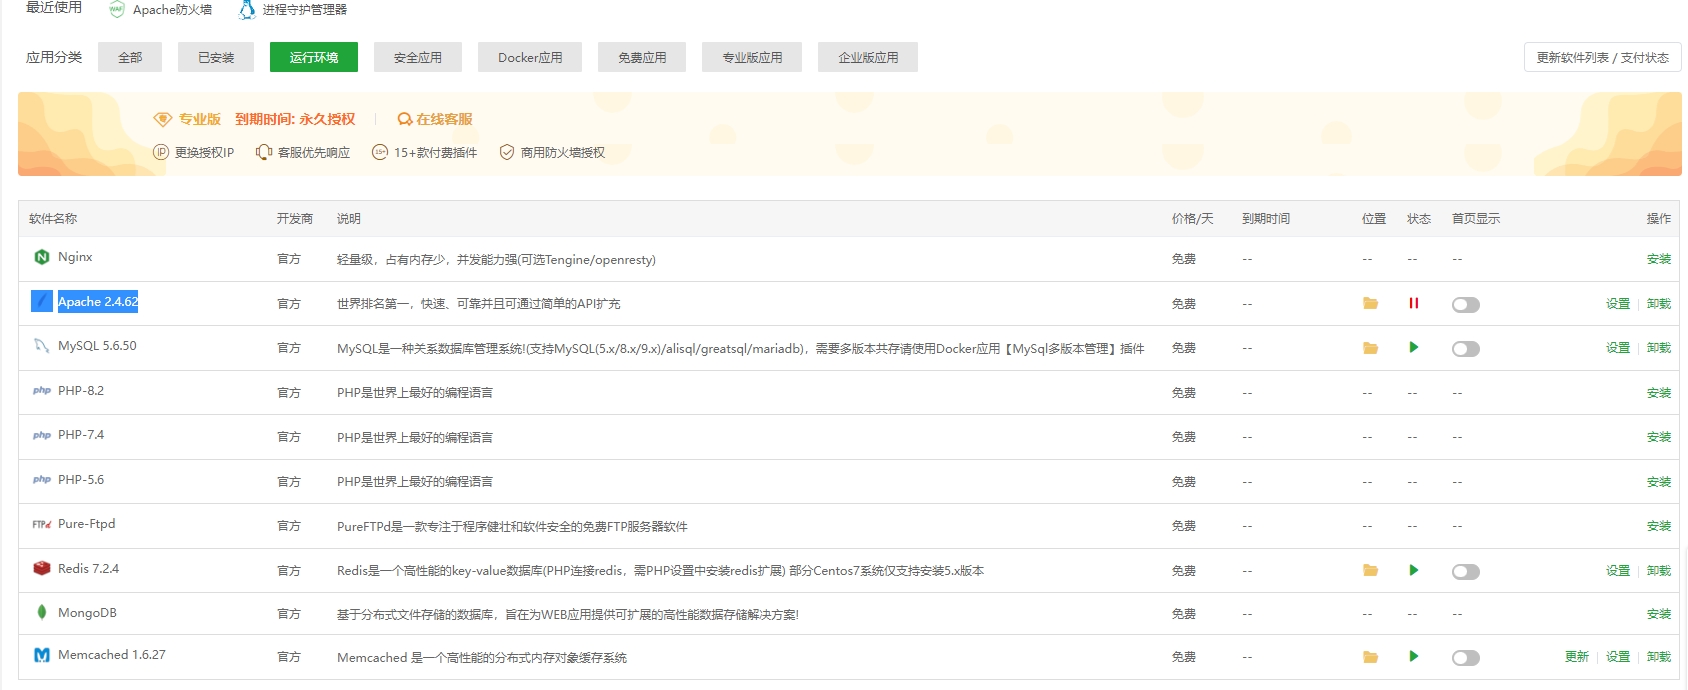Toggle Memcached homepage display switch
Image resolution: width=1688 pixels, height=690 pixels.
click(x=1466, y=658)
